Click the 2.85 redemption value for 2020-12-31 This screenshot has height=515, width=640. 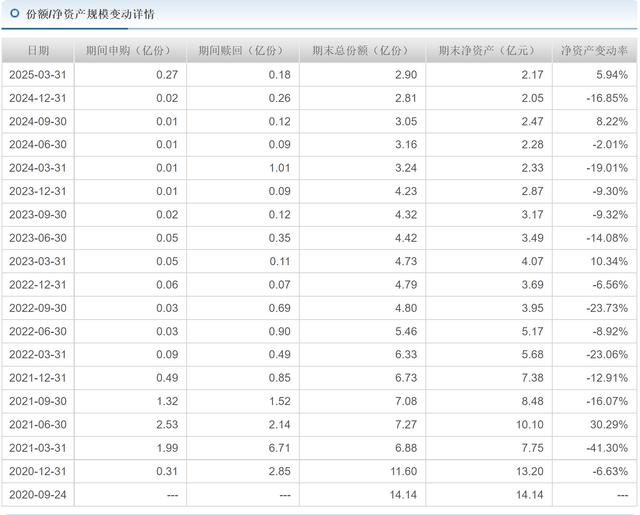[x=280, y=471]
